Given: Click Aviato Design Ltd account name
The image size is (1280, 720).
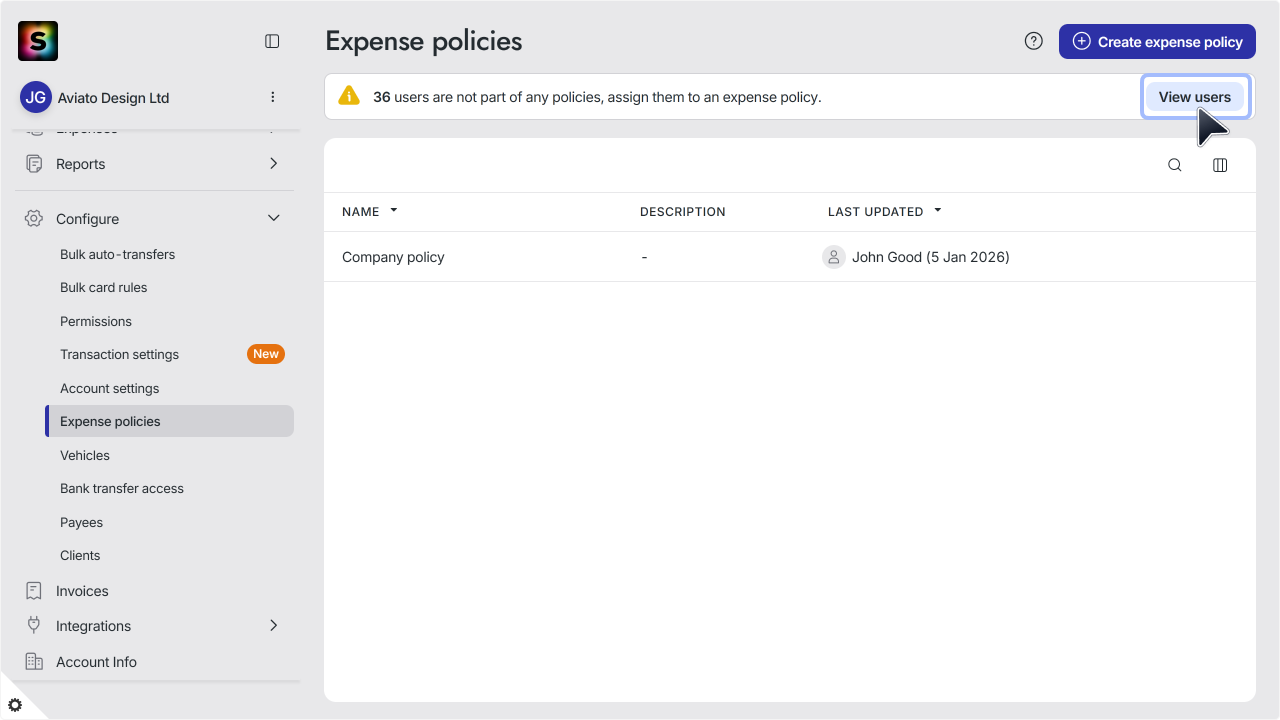Looking at the screenshot, I should 113,98.
